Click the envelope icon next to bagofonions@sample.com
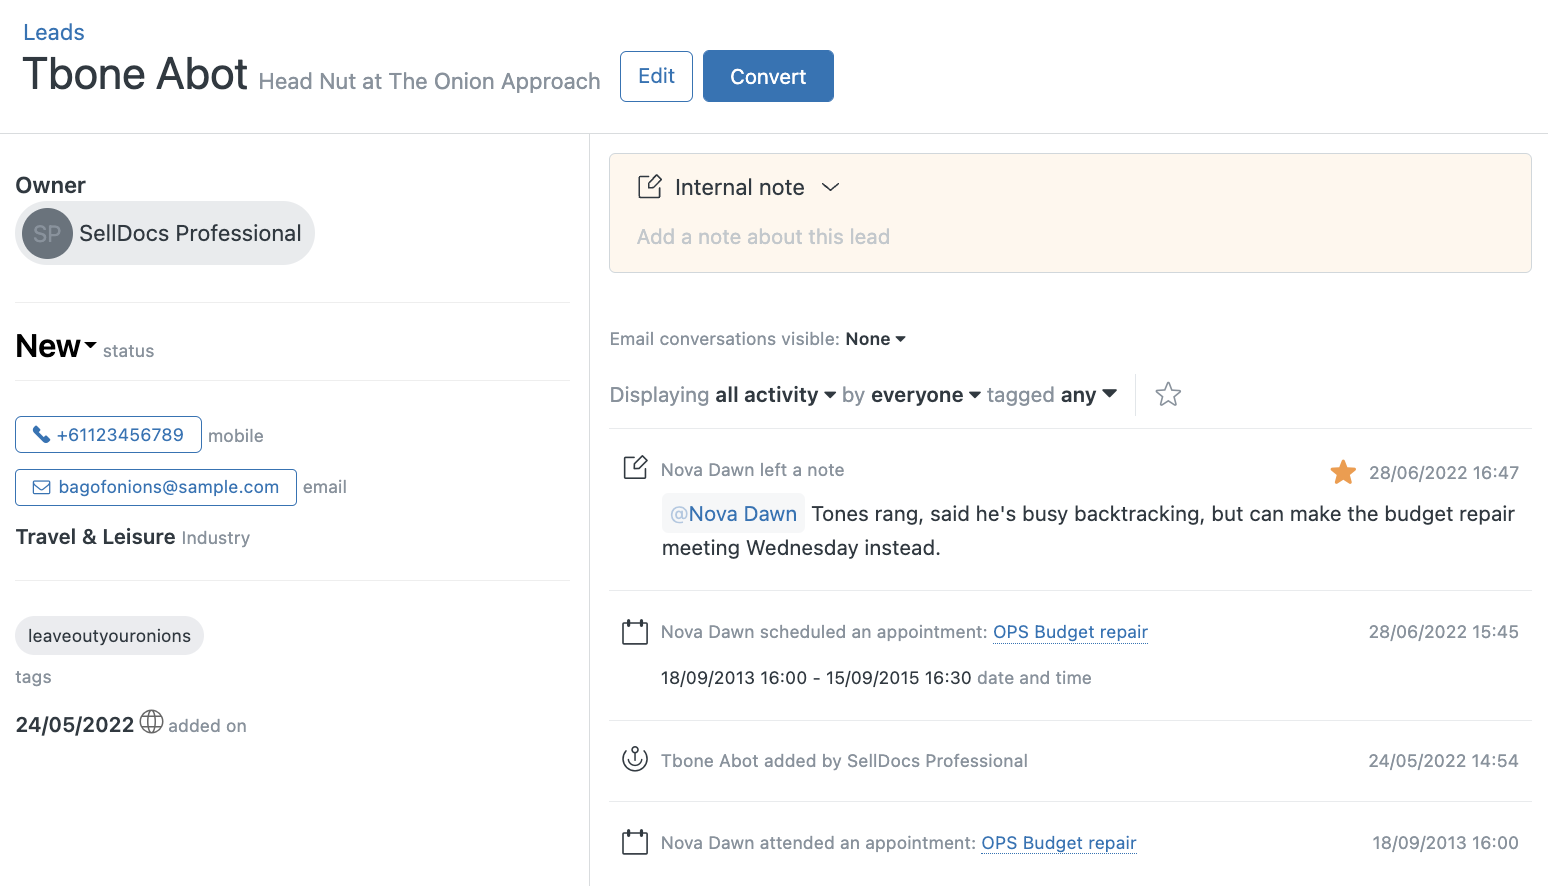This screenshot has height=886, width=1548. [41, 487]
